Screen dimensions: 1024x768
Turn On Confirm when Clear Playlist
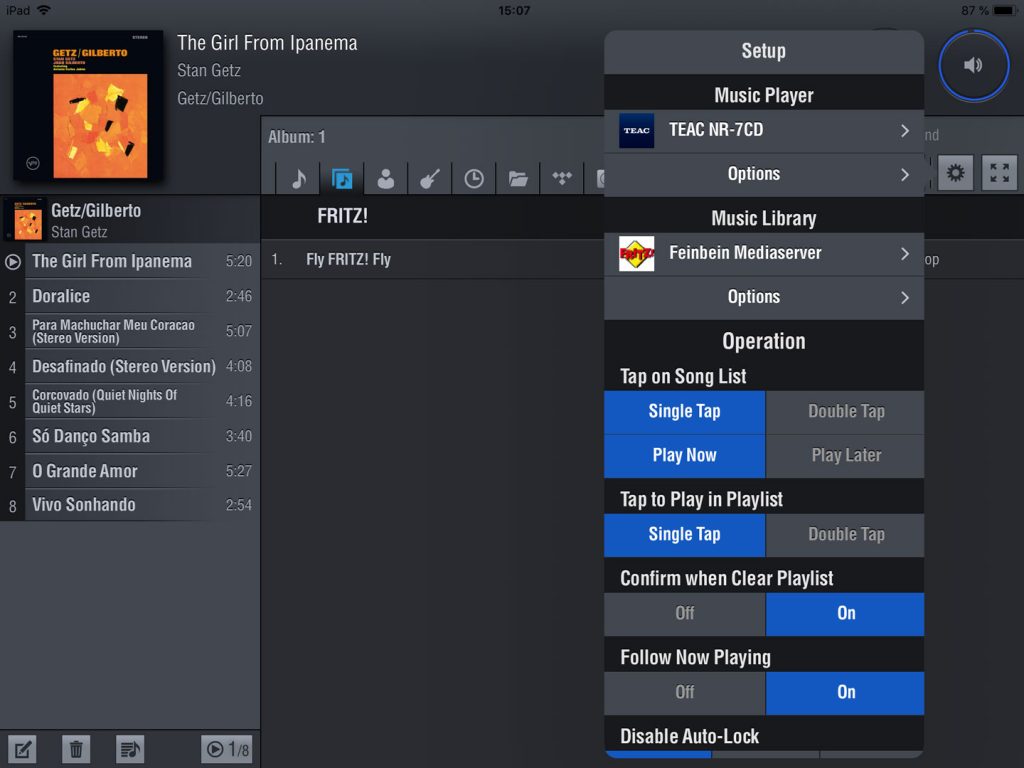click(846, 613)
